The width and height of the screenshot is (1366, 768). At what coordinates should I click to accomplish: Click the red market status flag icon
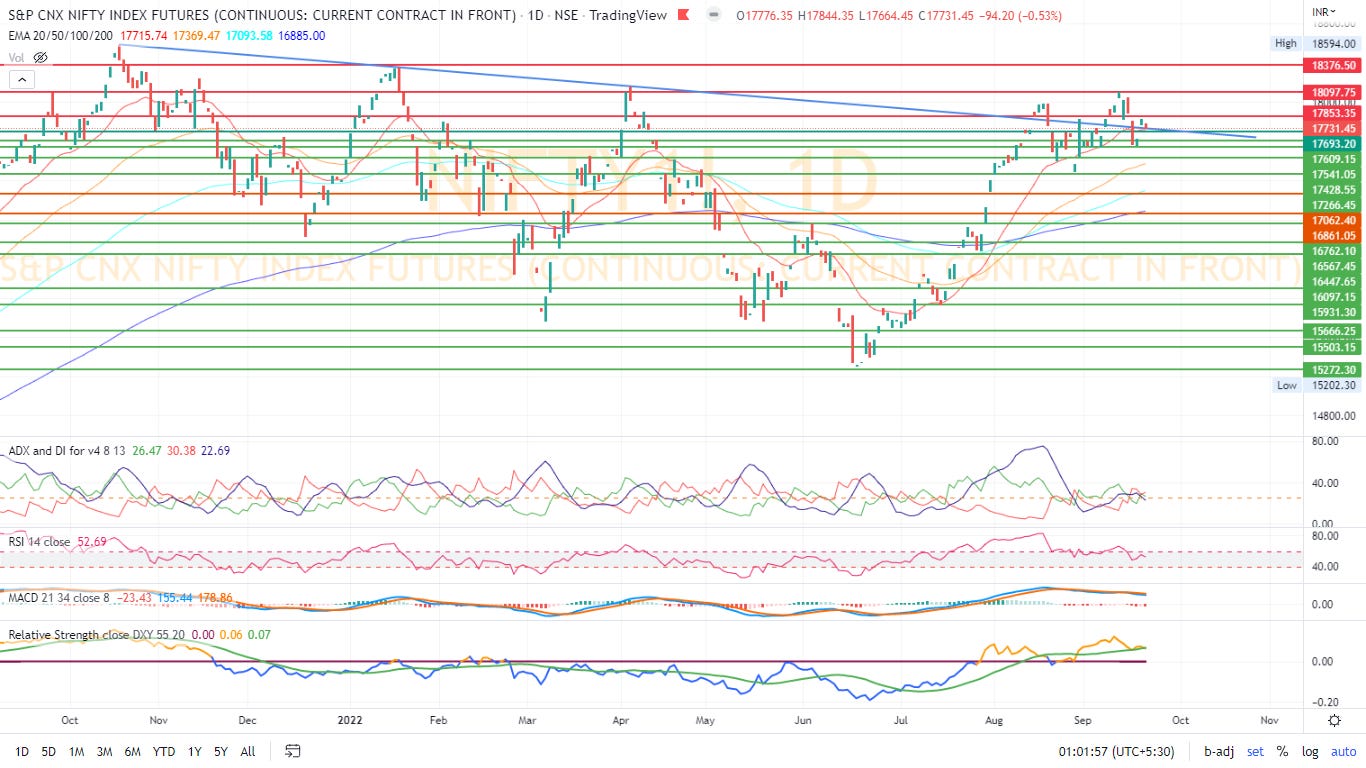tap(683, 15)
